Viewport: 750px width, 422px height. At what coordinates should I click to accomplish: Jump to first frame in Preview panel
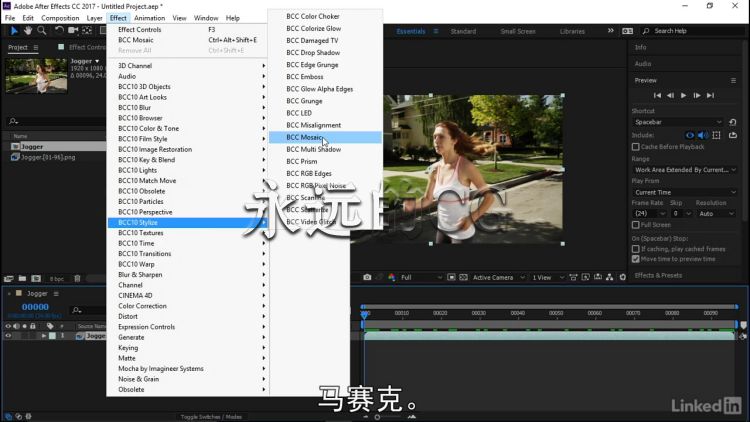tap(657, 95)
